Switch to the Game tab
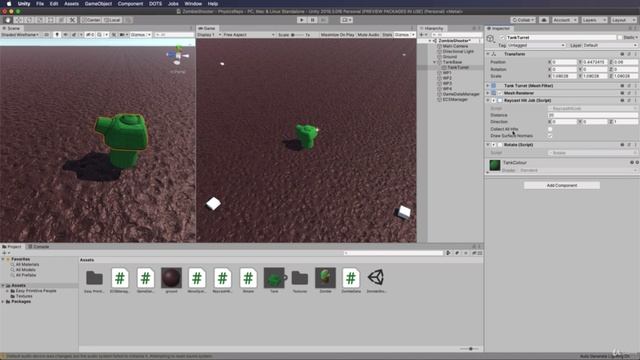The height and width of the screenshot is (360, 640). (208, 29)
